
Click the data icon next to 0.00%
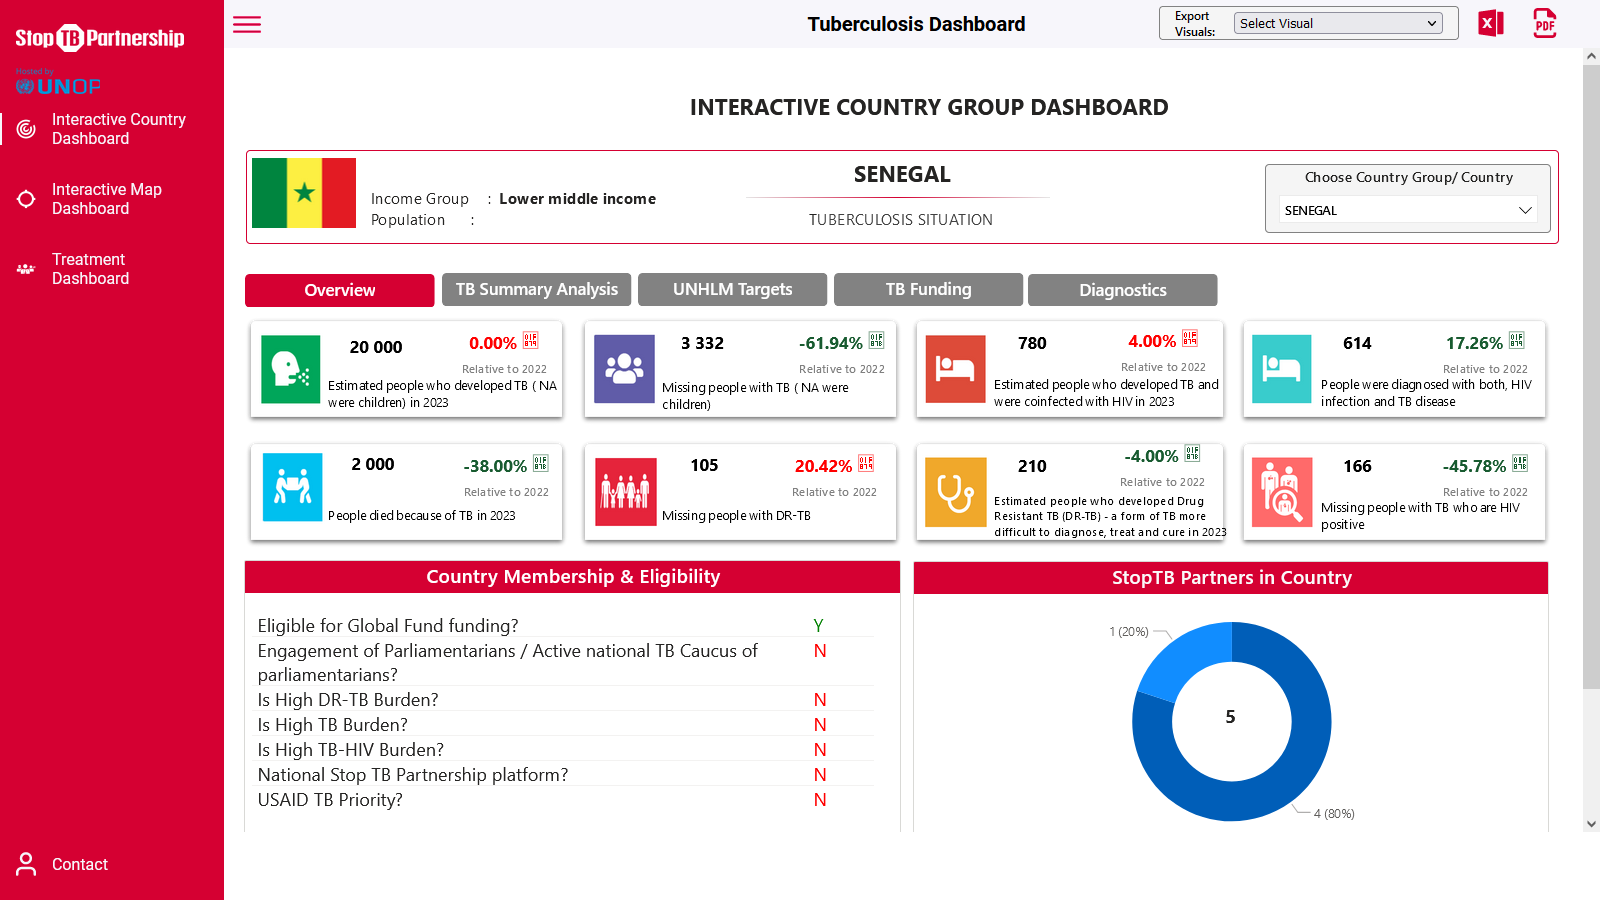tap(531, 341)
